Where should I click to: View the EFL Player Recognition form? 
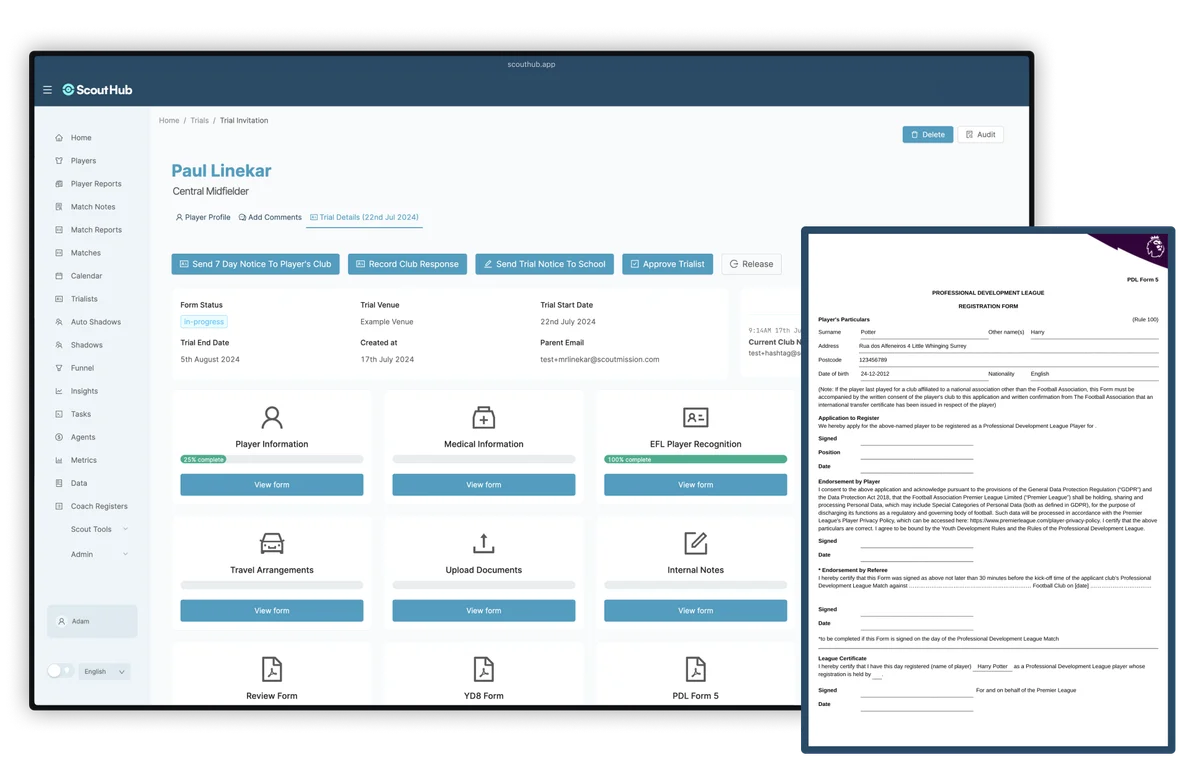pyautogui.click(x=696, y=485)
